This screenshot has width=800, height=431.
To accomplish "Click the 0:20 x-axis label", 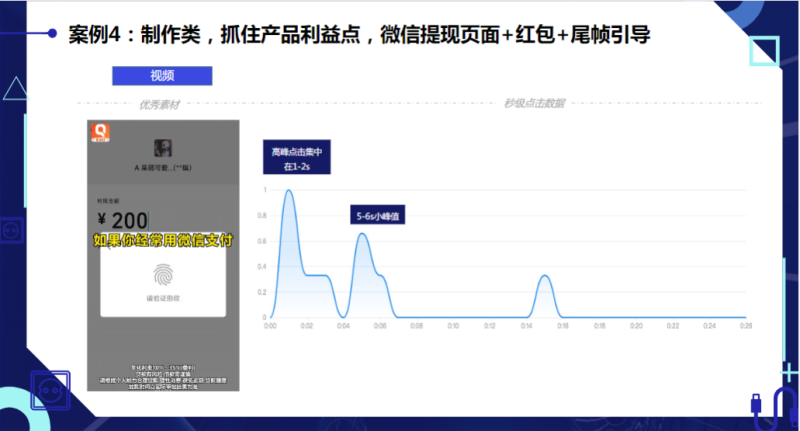I will (636, 326).
